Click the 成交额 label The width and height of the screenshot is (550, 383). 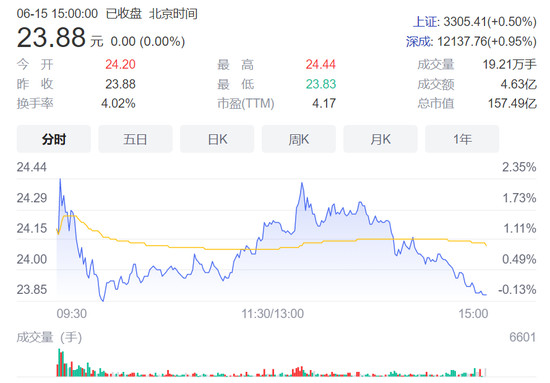[436, 84]
